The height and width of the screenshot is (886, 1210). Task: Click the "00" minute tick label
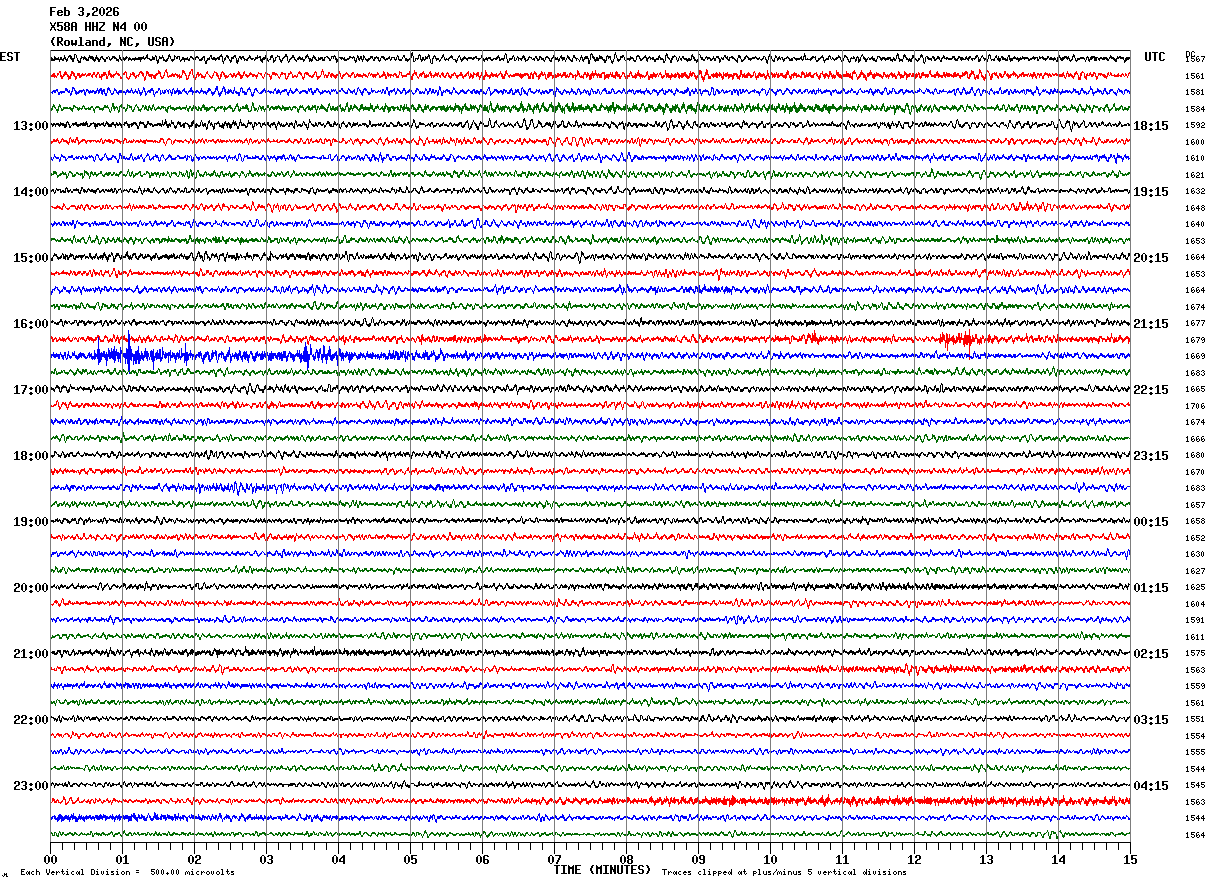coord(50,859)
